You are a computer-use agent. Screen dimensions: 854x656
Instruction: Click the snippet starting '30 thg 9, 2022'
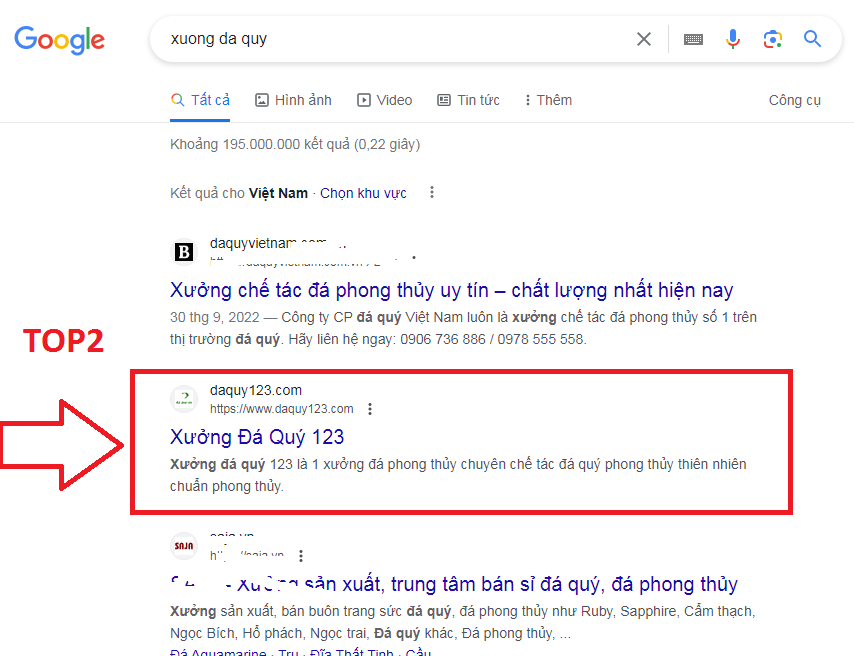click(463, 328)
